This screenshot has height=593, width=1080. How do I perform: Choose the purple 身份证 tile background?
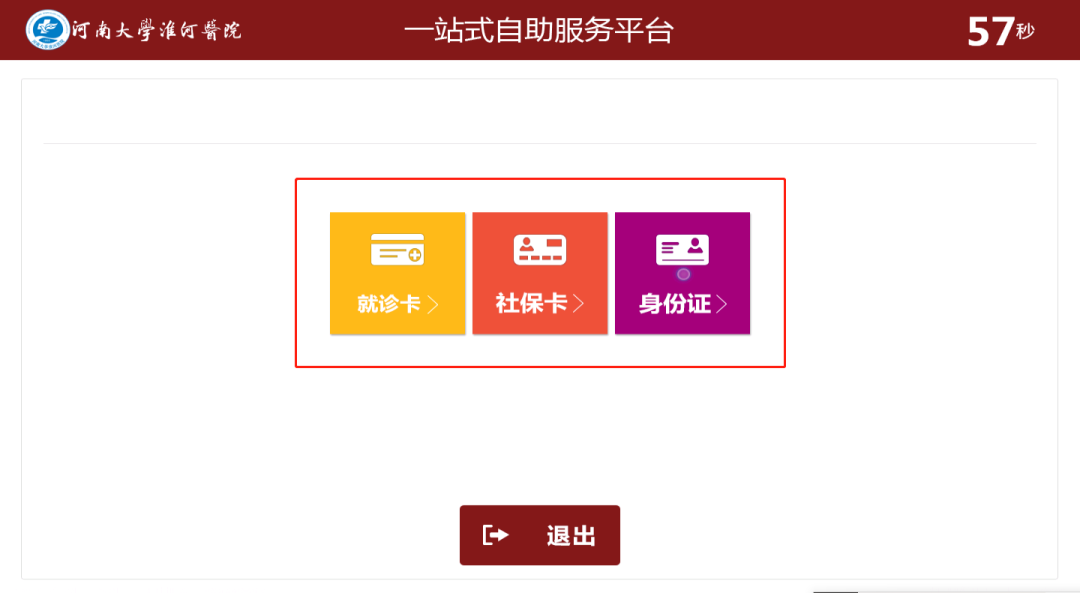pyautogui.click(x=682, y=273)
